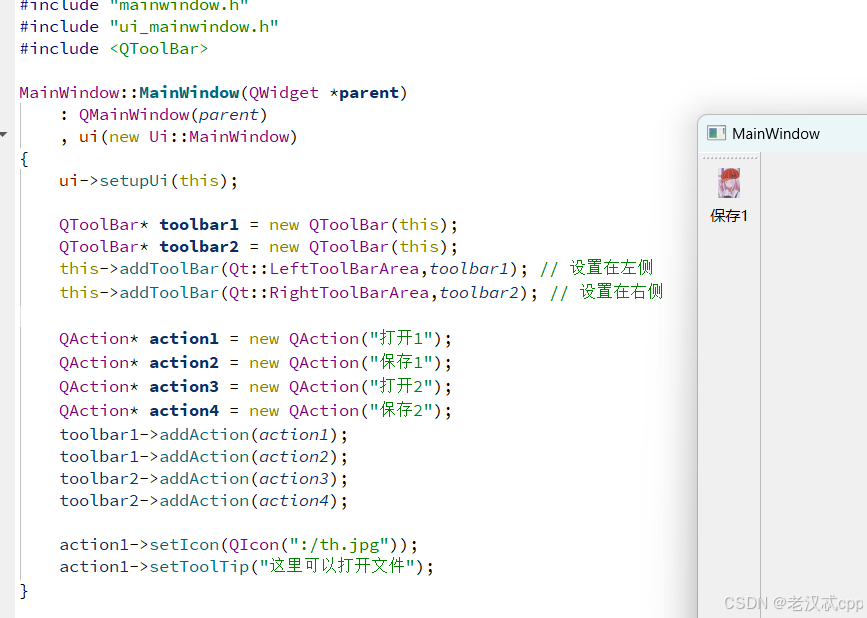Click the action1->setIcon line
This screenshot has height=618, width=867.
coord(238,545)
